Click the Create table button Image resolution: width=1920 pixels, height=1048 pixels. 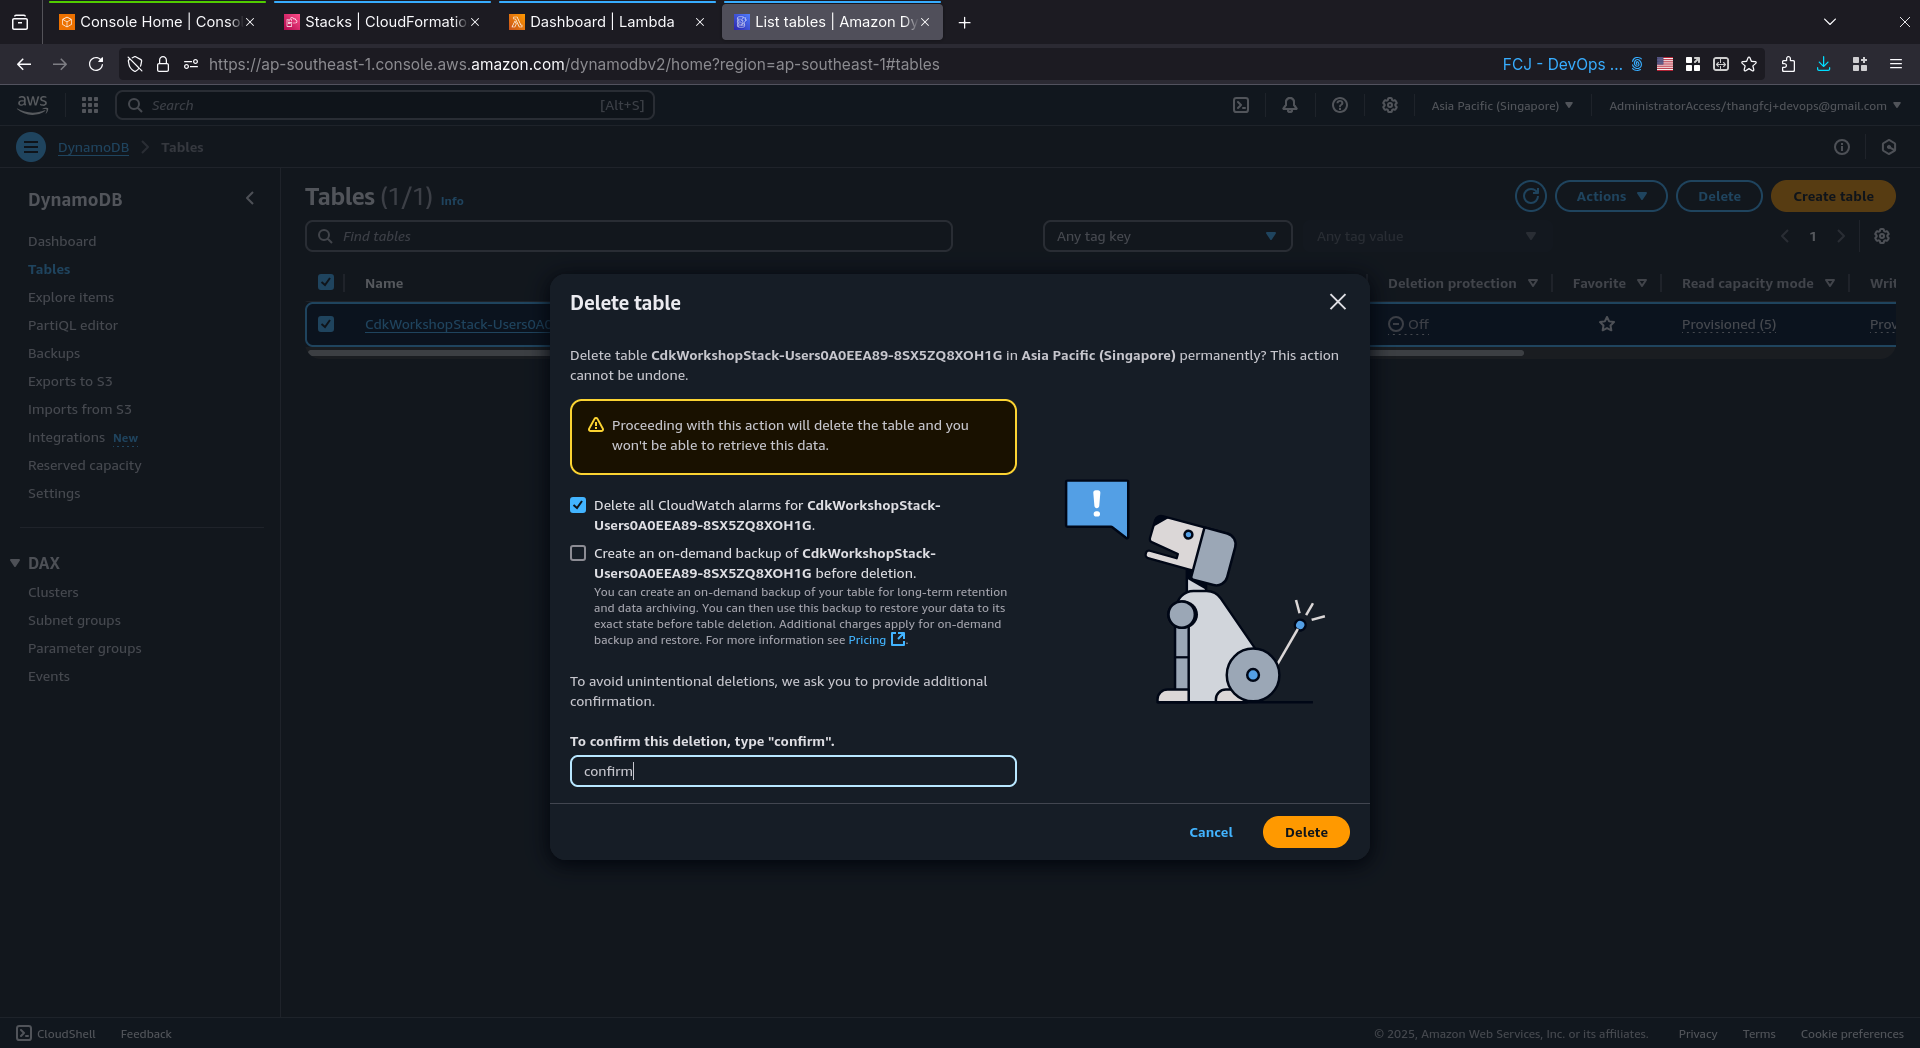(x=1833, y=196)
